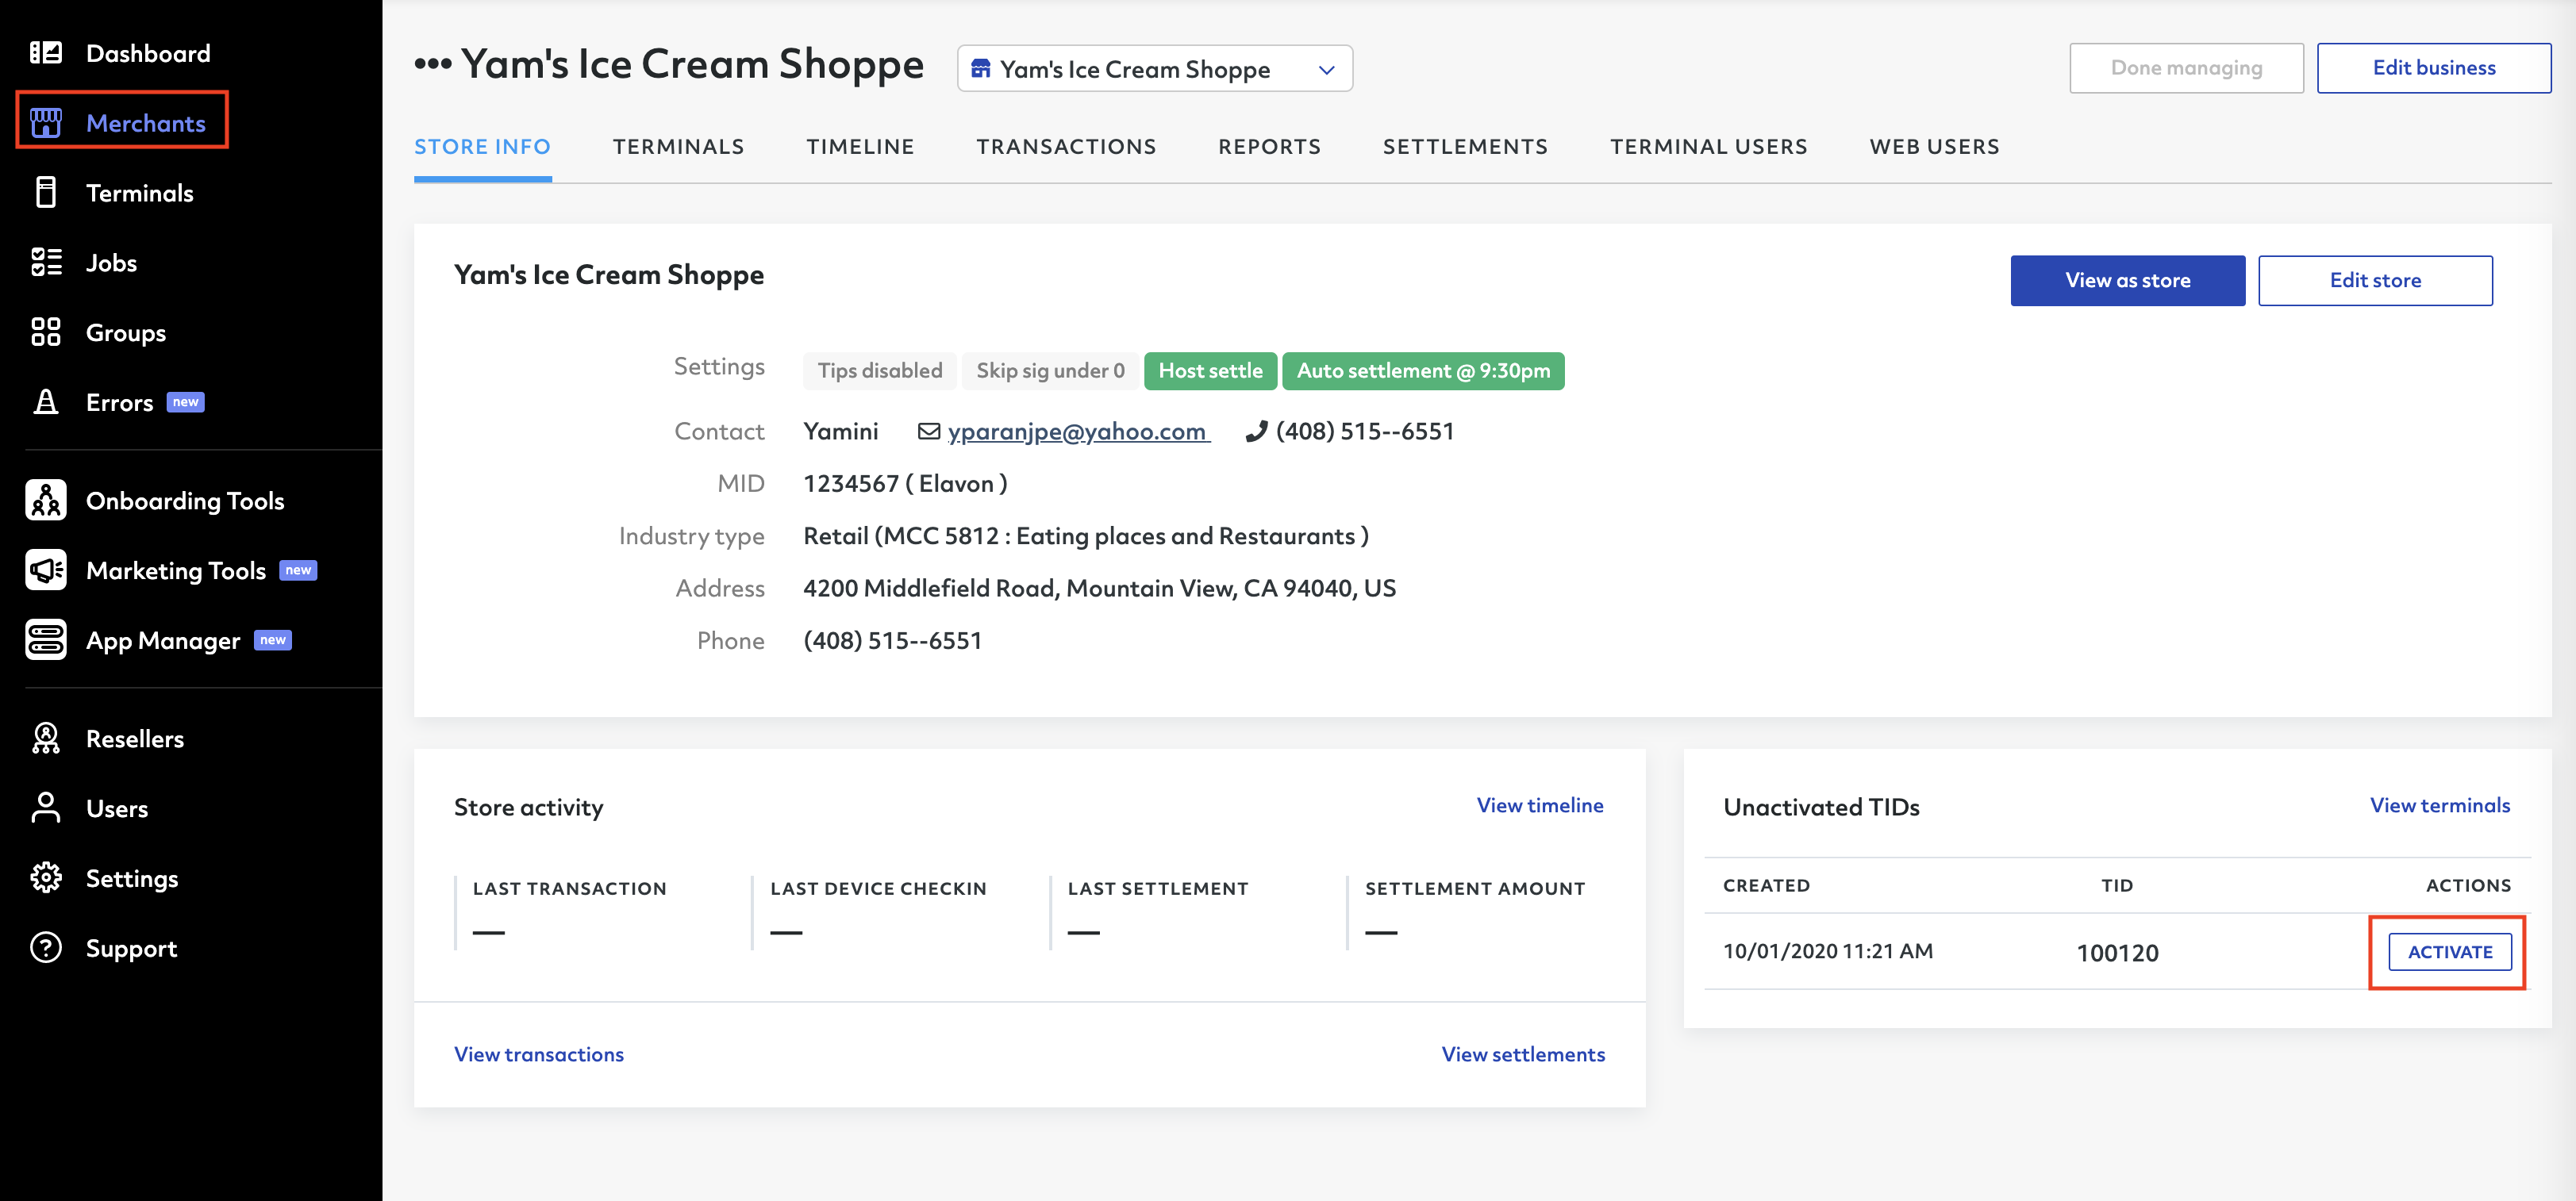The image size is (2576, 1201).
Task: Click the Resellers badge icon
Action: coord(46,739)
